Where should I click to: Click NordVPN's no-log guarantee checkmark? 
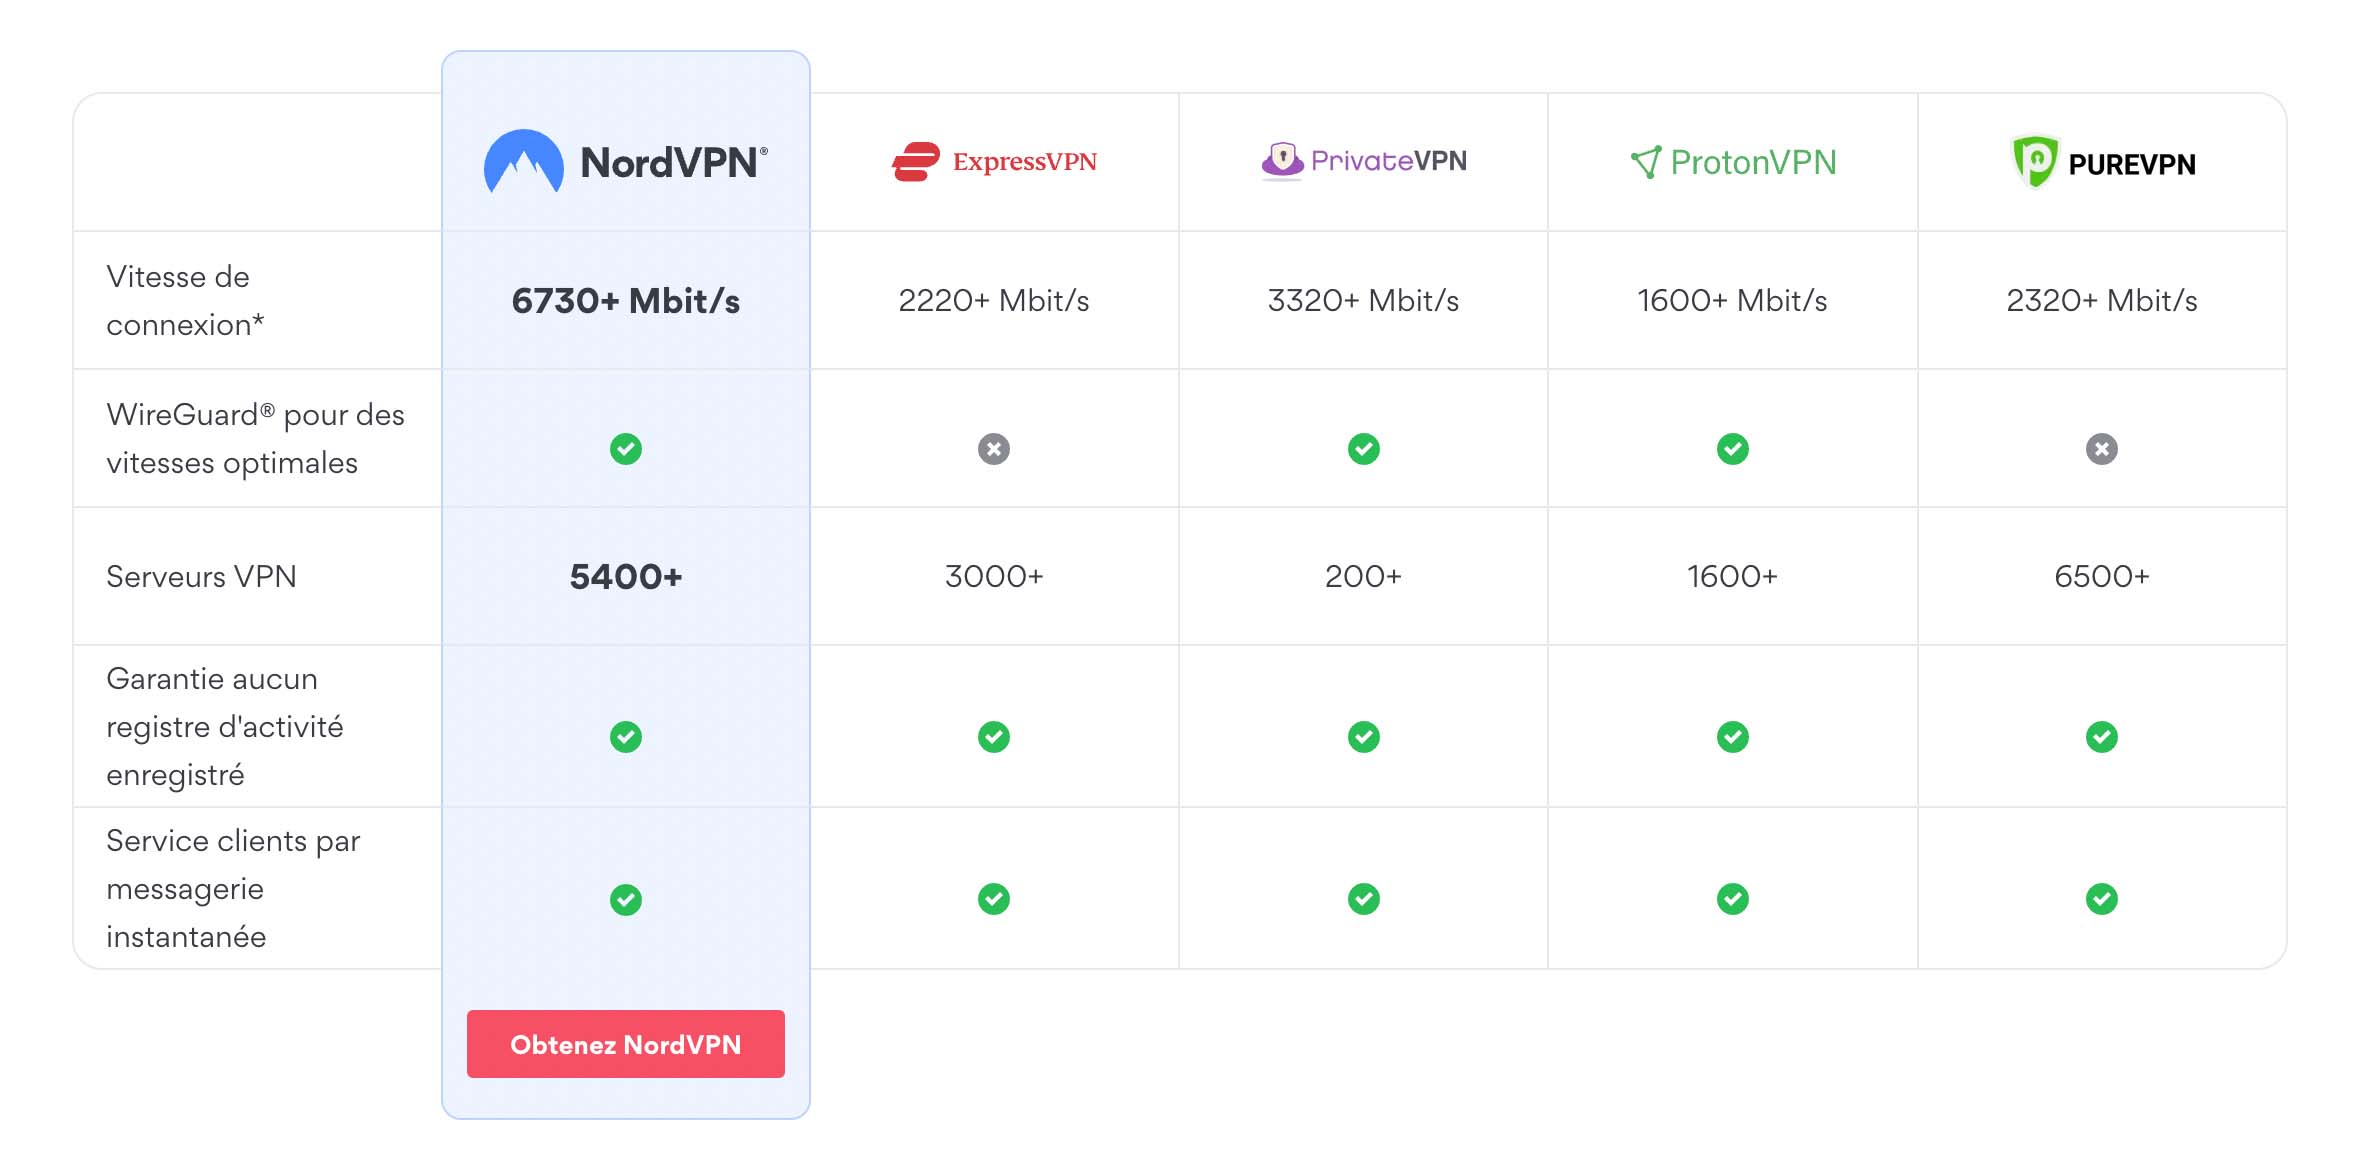click(x=626, y=737)
